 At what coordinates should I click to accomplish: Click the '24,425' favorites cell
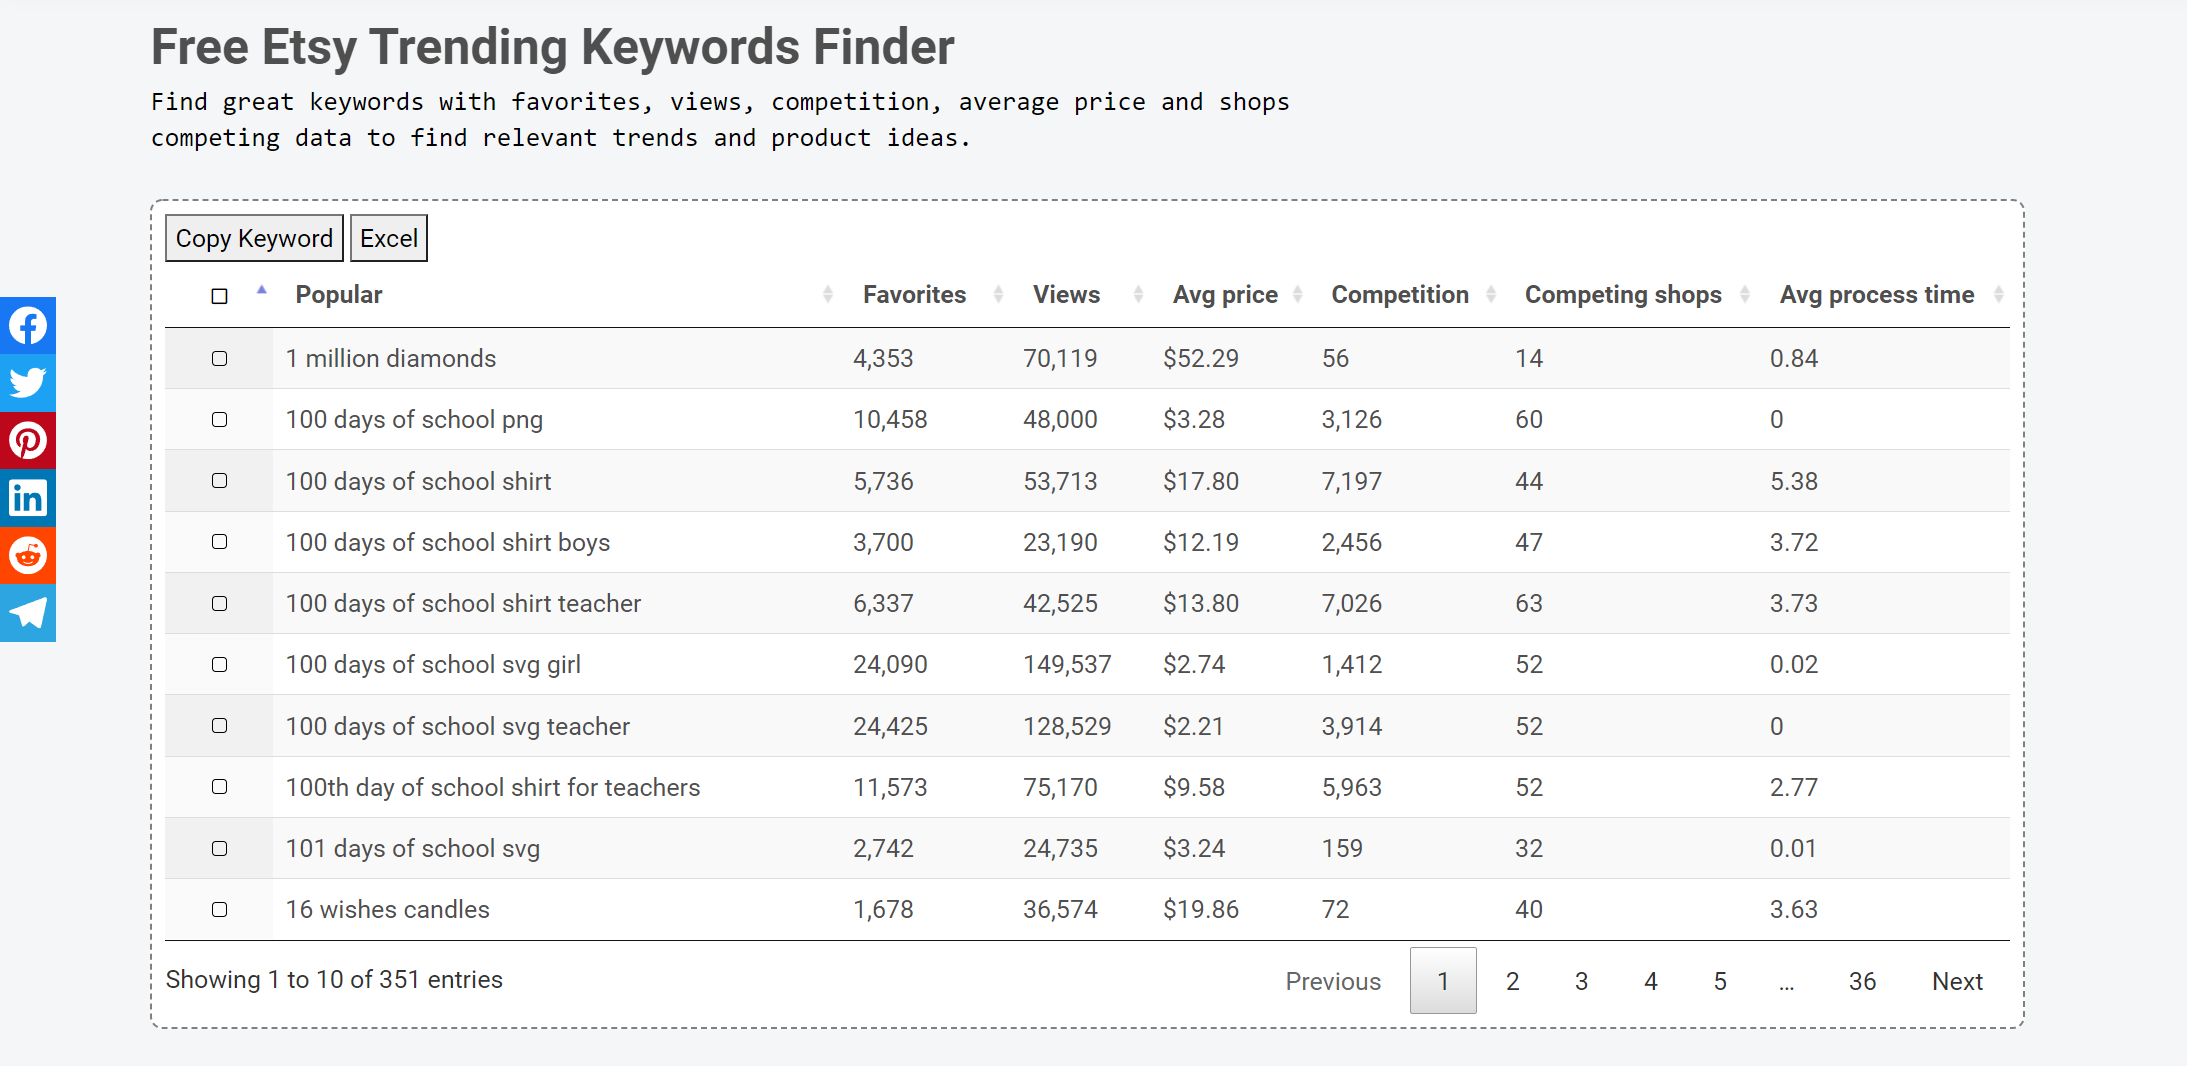[x=890, y=726]
